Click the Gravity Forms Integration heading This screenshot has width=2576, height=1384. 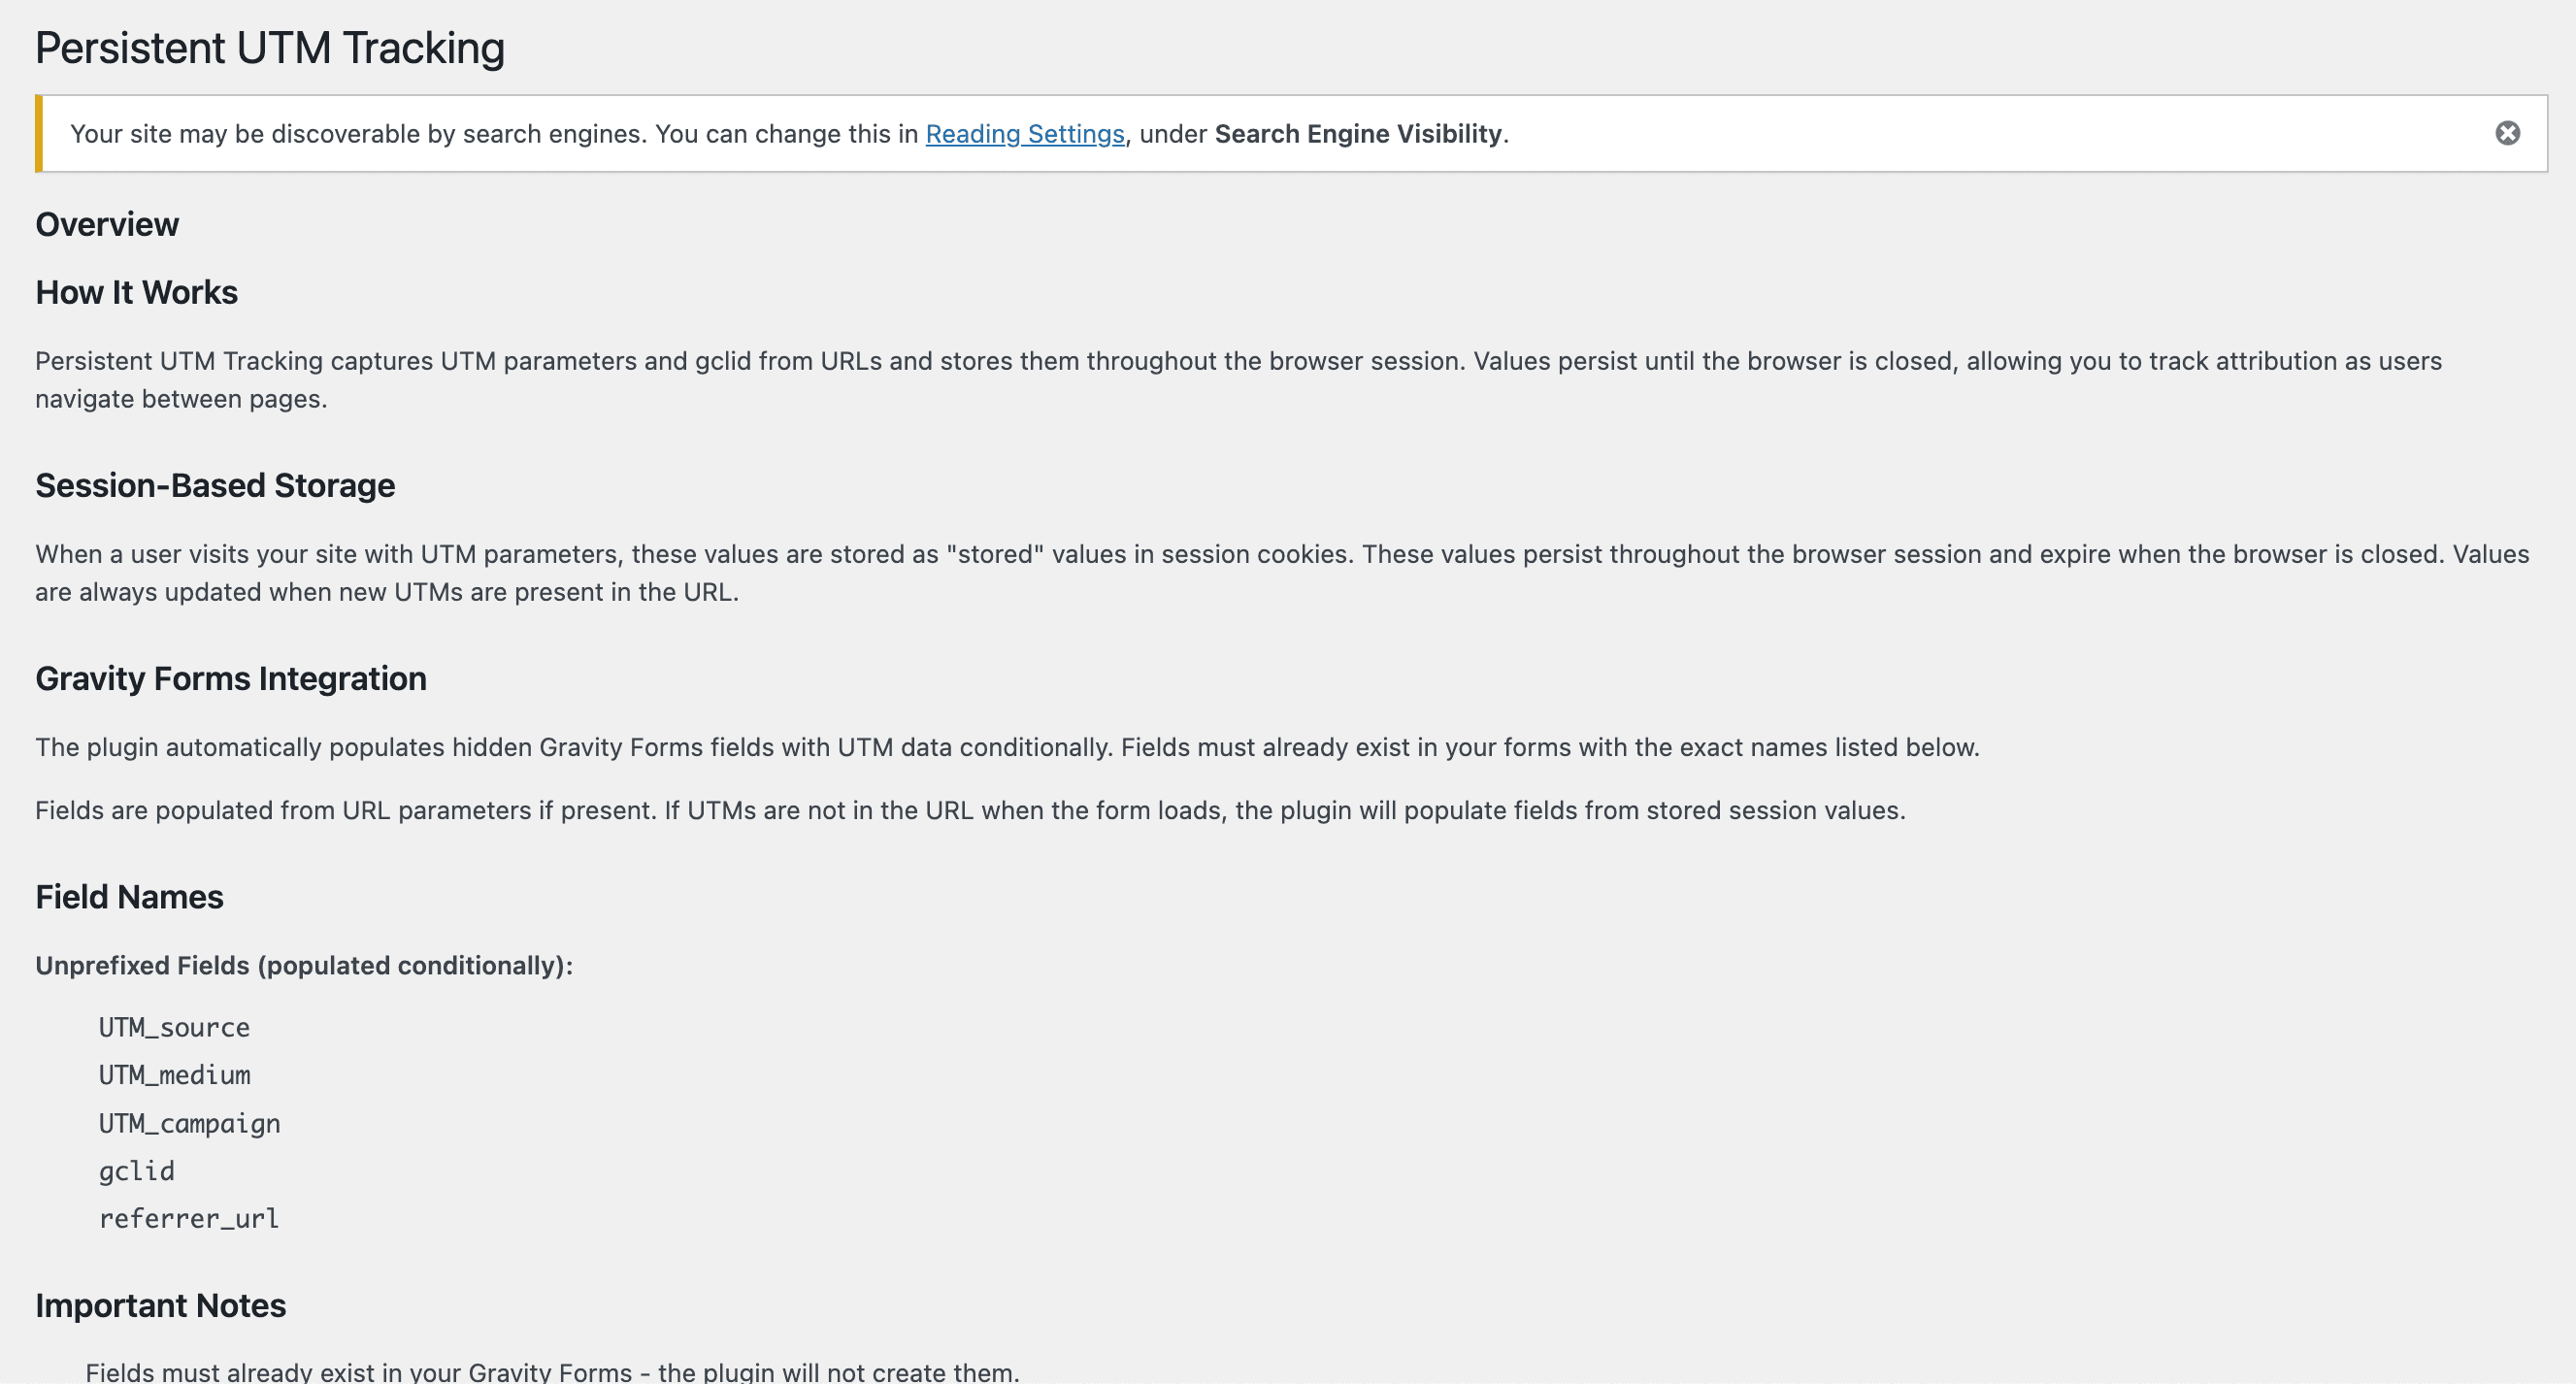231,678
